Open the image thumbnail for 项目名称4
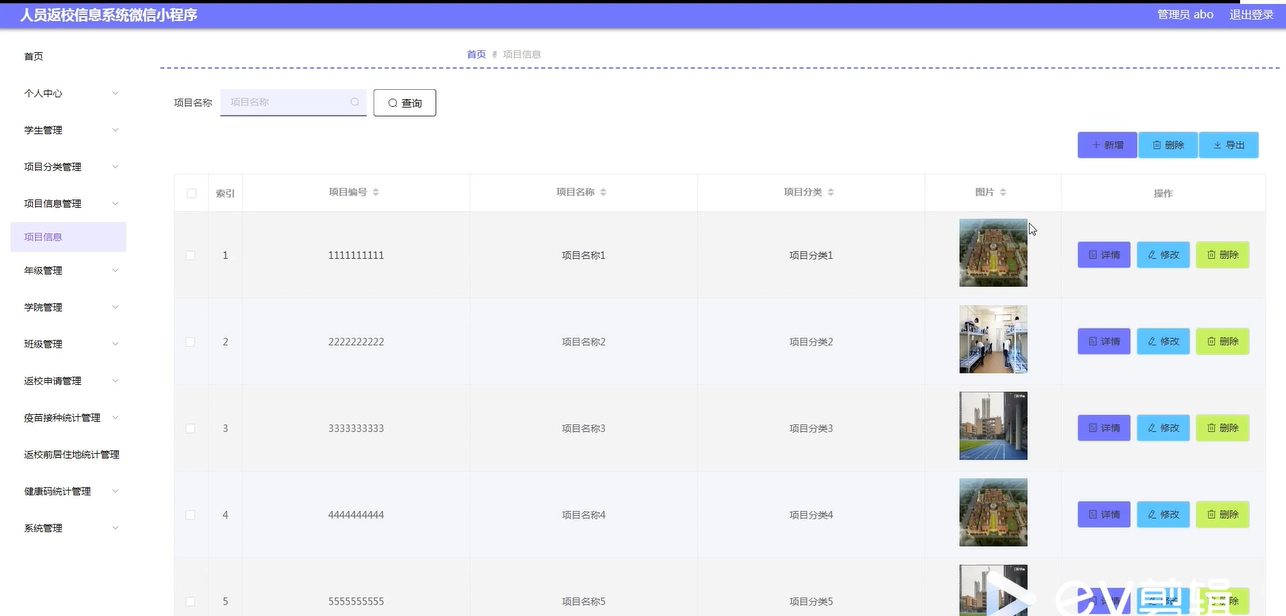Screen dimensions: 1286x616 coord(993,512)
